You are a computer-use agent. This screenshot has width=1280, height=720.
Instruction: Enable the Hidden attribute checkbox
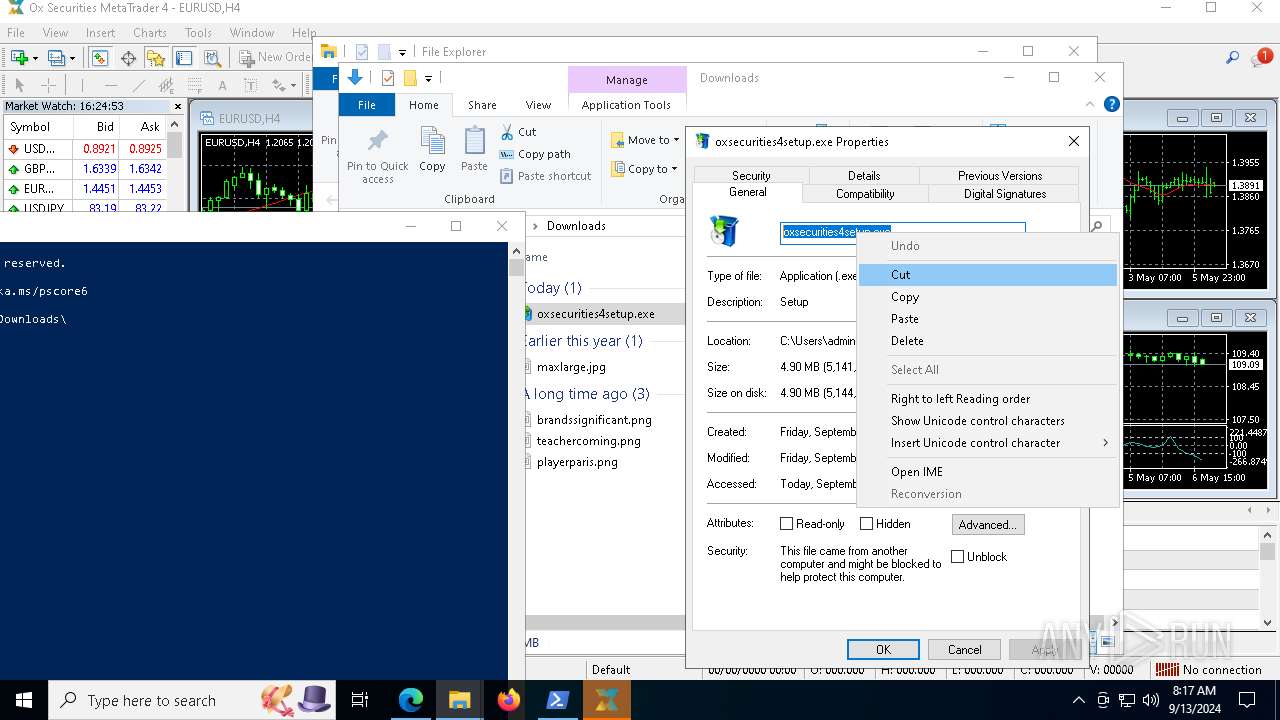[867, 524]
